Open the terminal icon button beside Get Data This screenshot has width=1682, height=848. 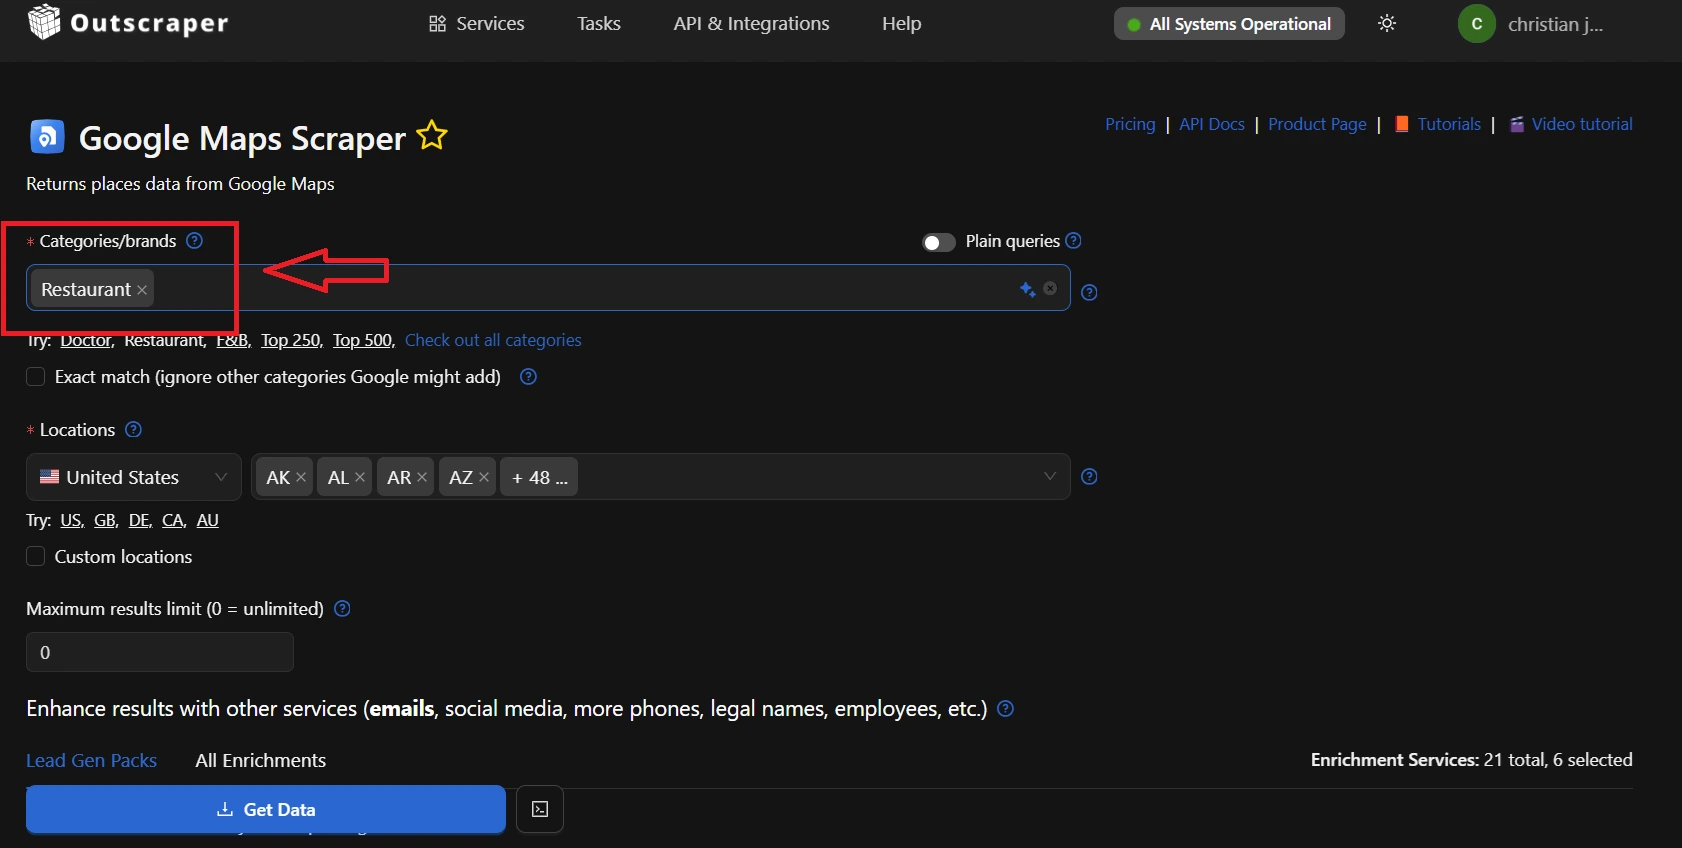click(x=540, y=809)
